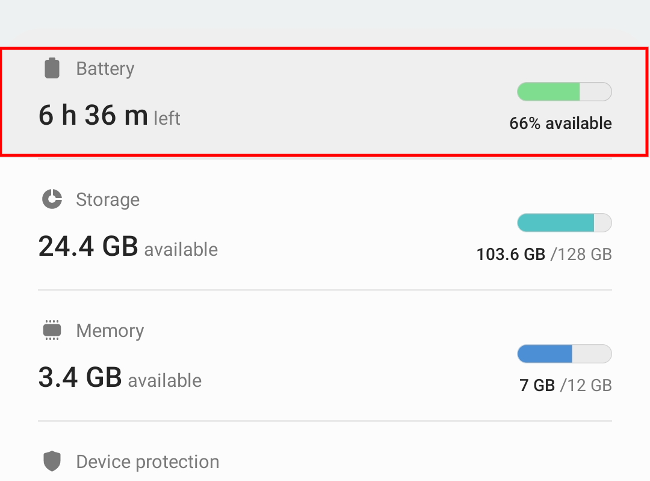Select the 66% available battery text
Viewport: 650px width, 481px height.
[x=560, y=124]
